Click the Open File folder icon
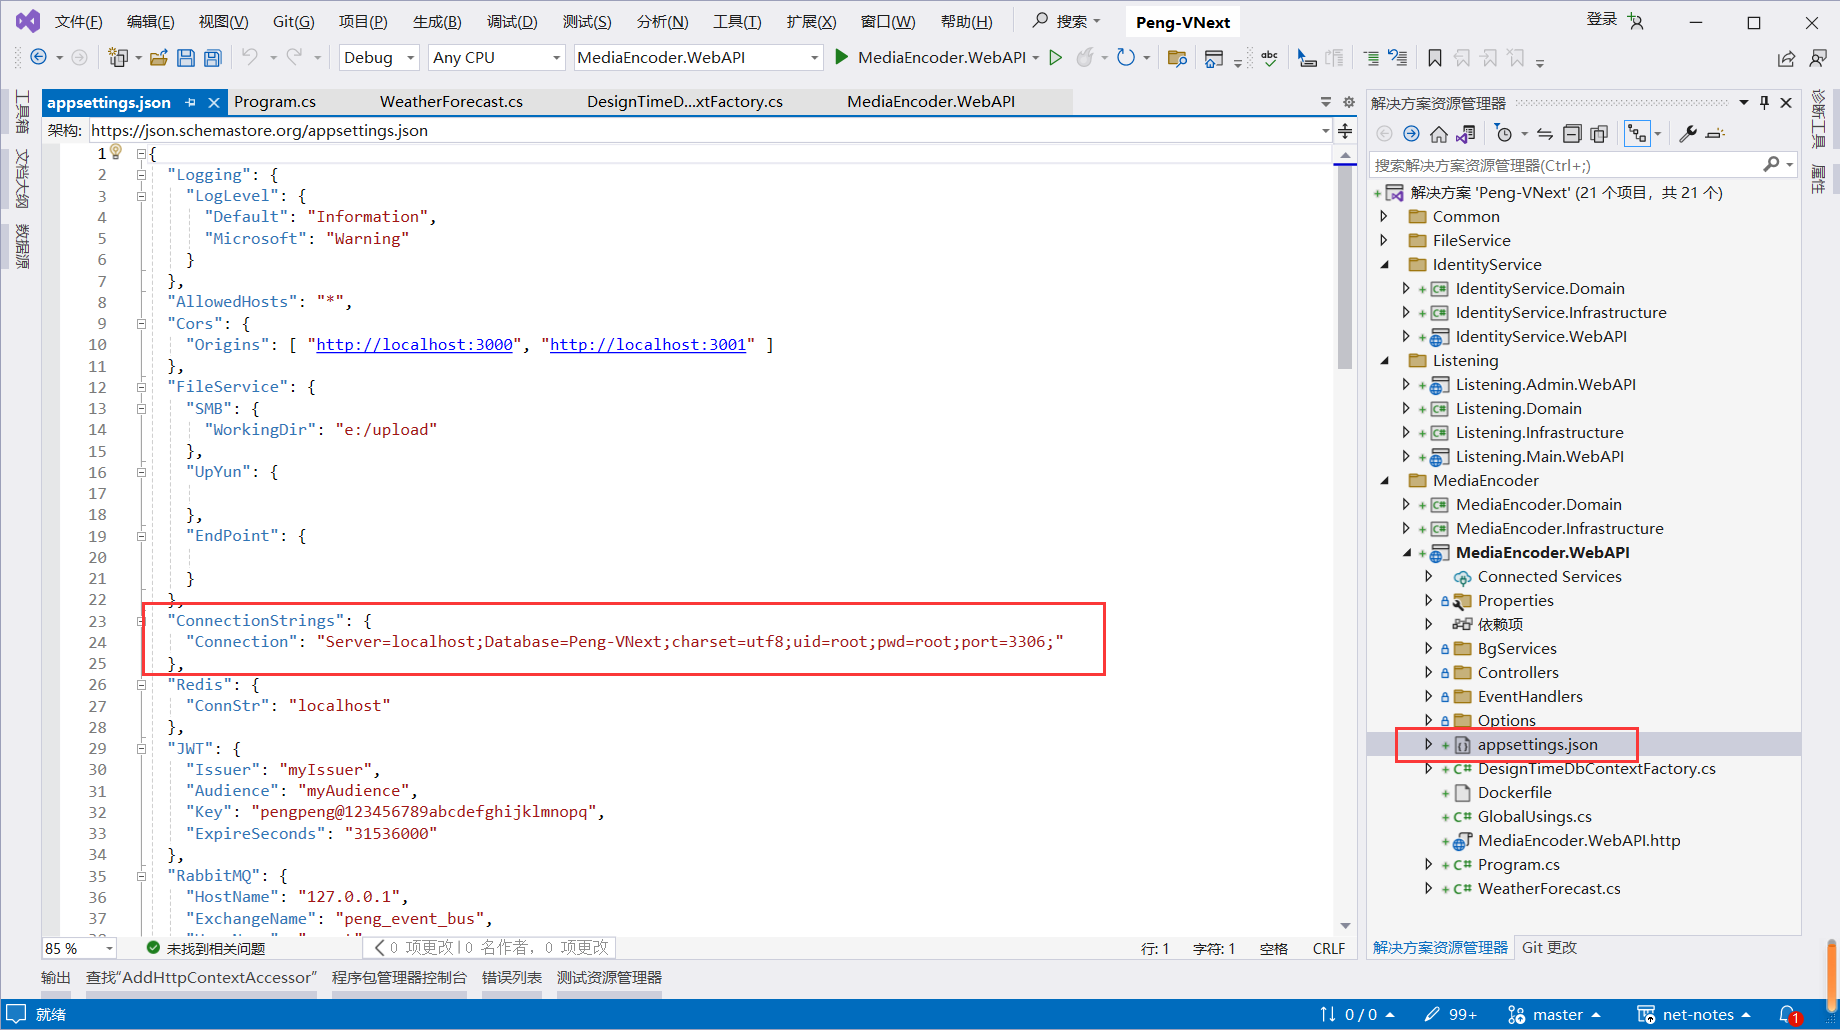Screen dimensions: 1840x1030 click(158, 57)
